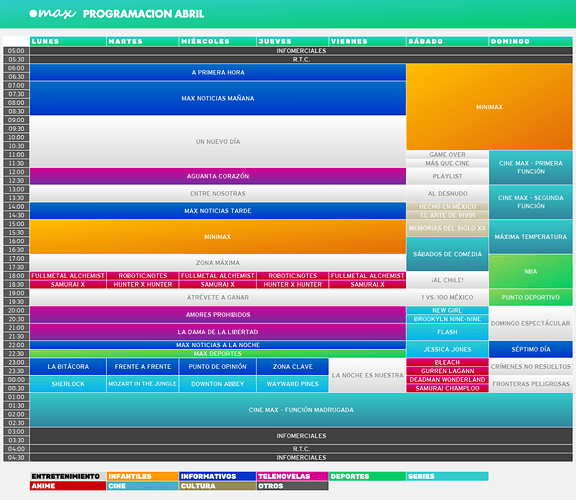This screenshot has width=576, height=500.
Task: Select the FRENTE A FRENTE slot
Action: point(143,366)
